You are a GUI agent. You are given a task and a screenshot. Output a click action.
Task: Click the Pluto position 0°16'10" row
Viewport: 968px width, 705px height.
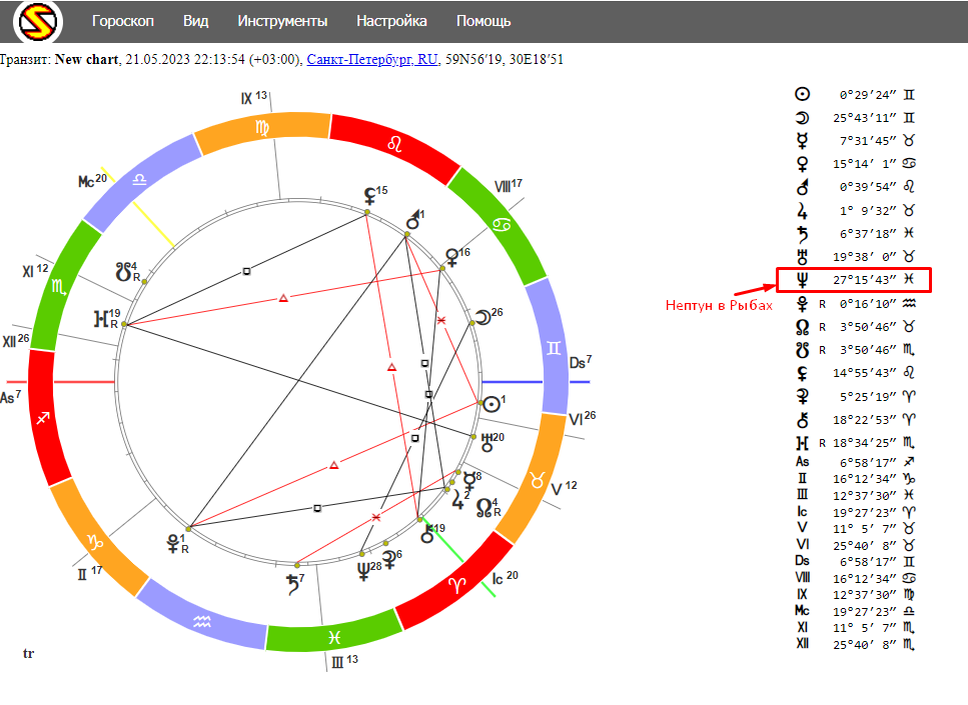(855, 304)
